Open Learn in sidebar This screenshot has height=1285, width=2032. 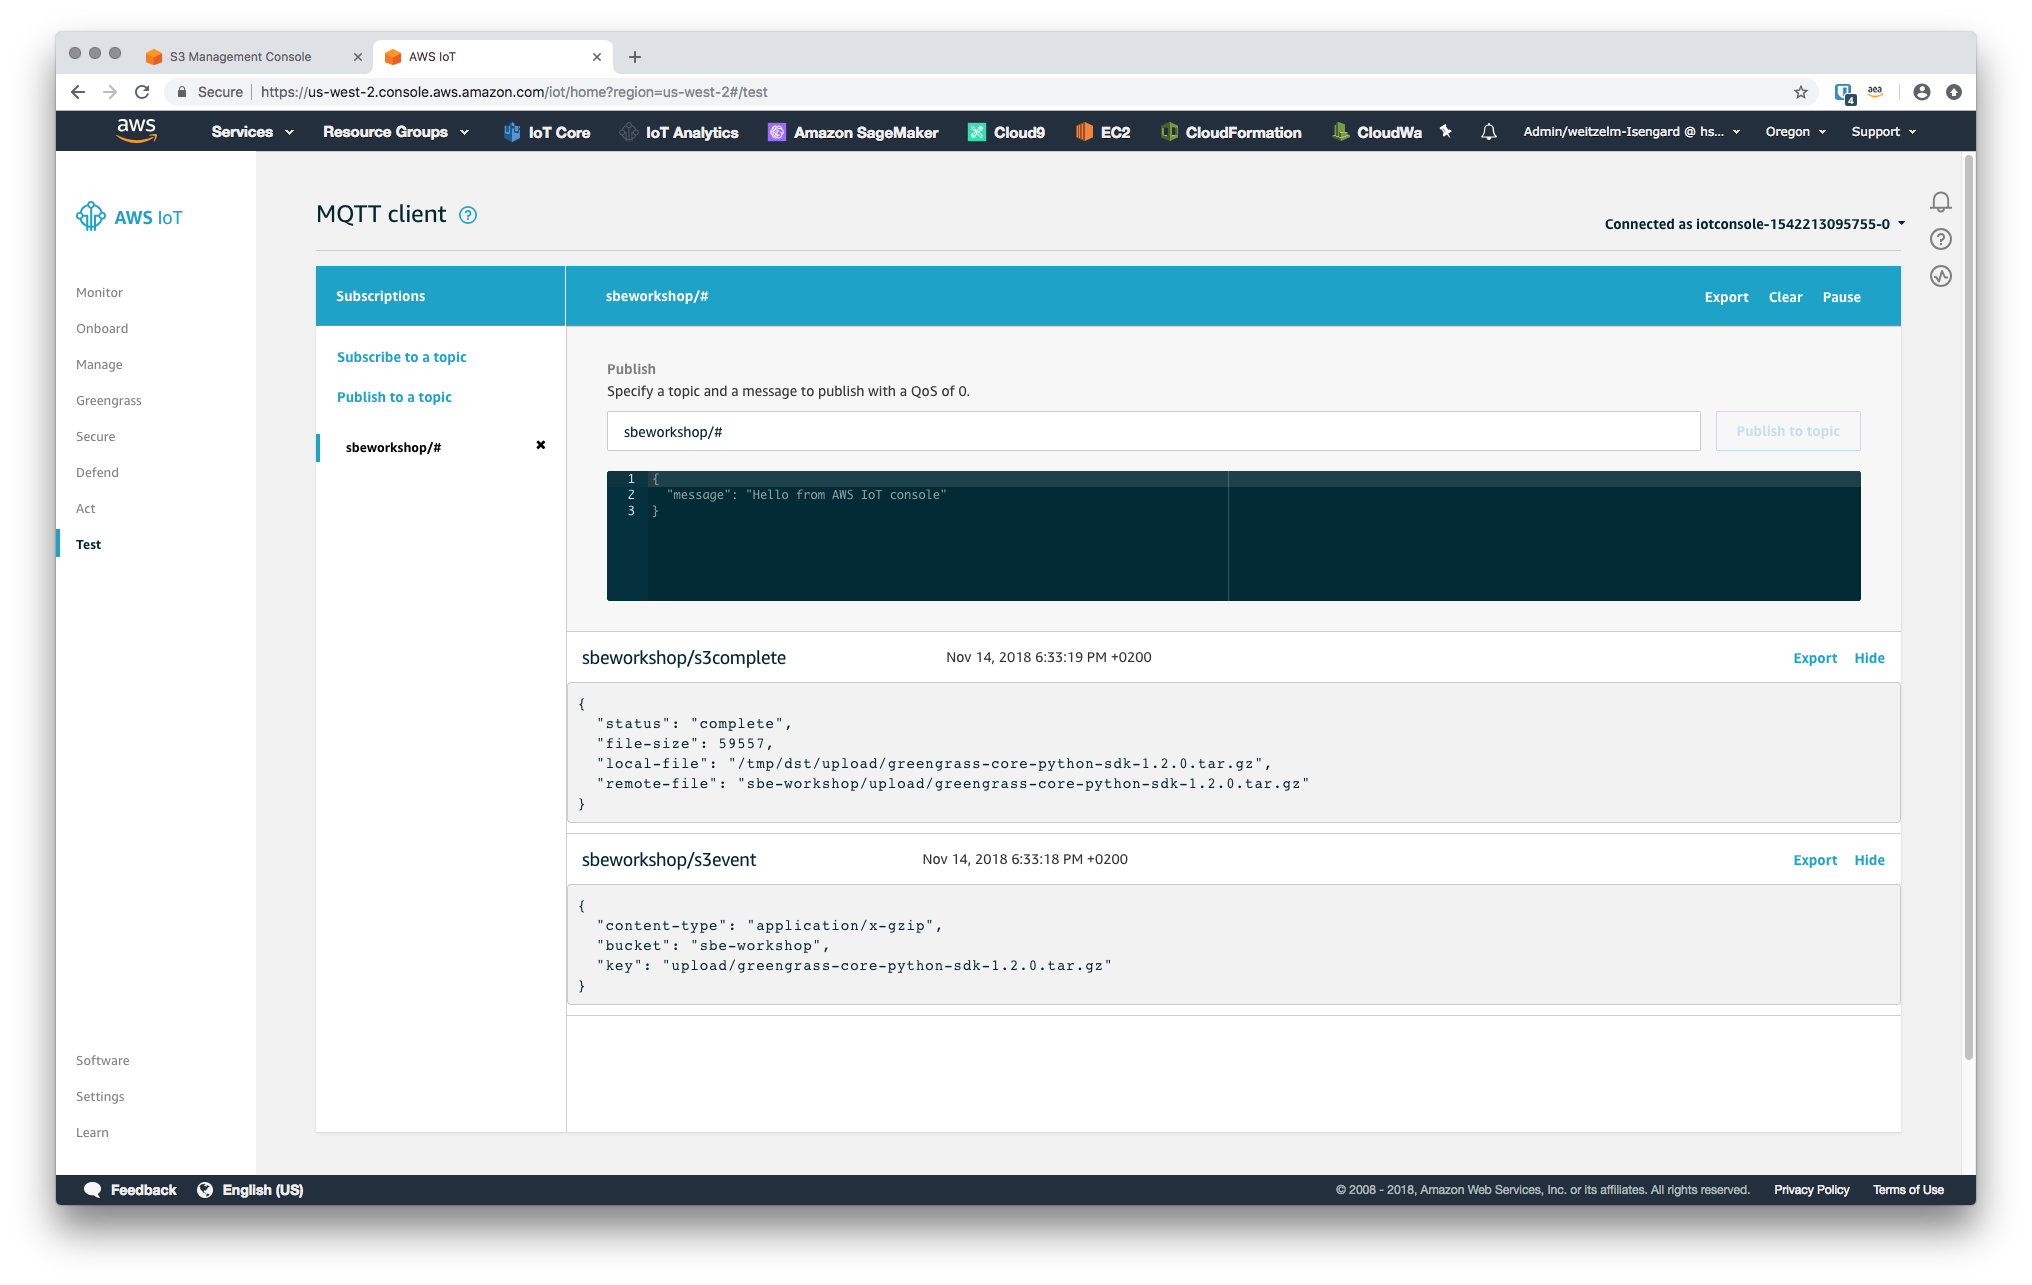(x=92, y=1133)
